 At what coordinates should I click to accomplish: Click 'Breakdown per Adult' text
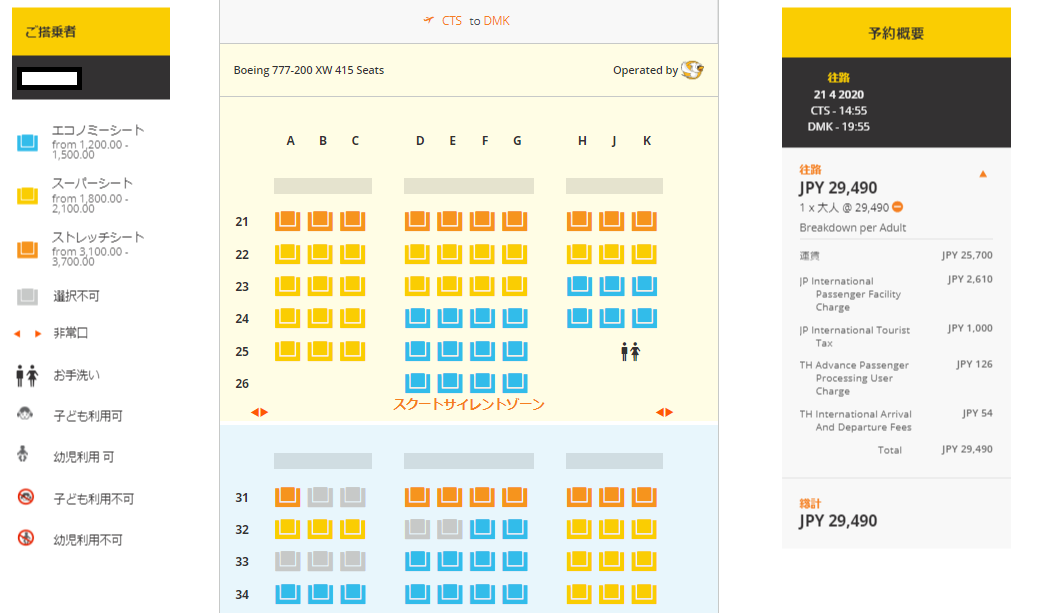pyautogui.click(x=852, y=228)
